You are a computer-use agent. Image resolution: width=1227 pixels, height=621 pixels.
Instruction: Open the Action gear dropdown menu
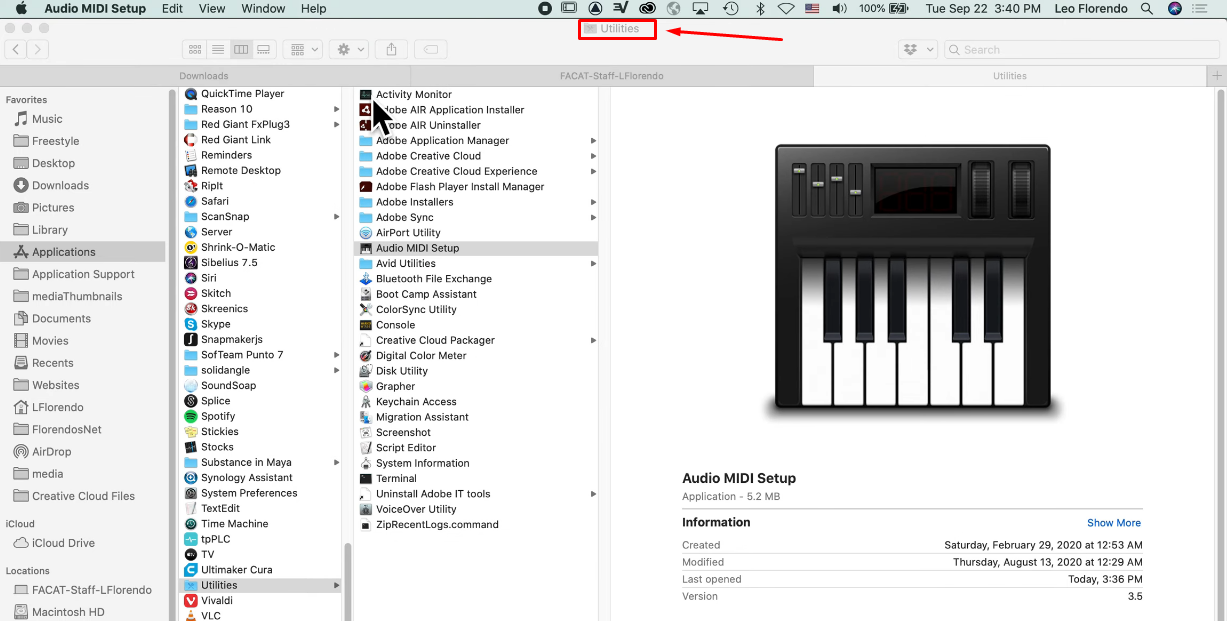click(351, 49)
